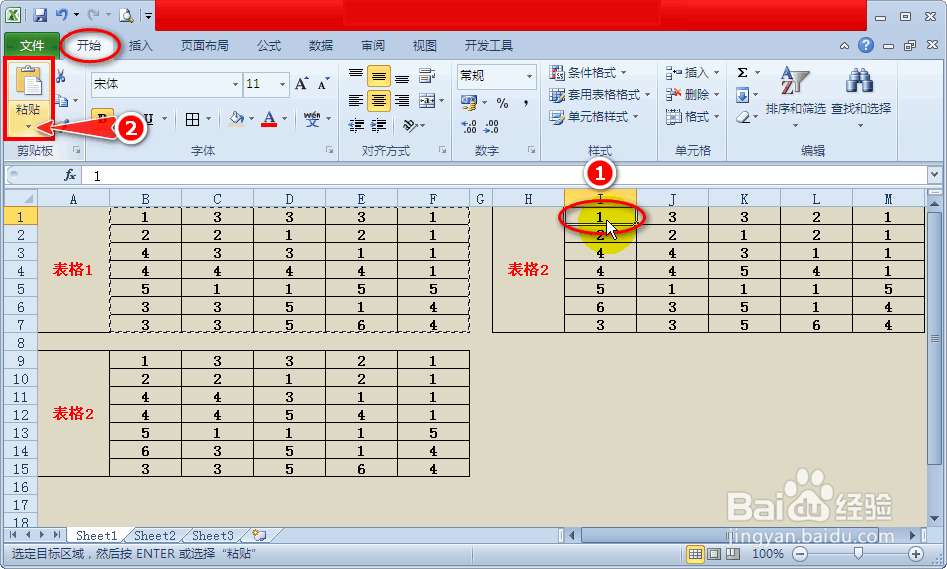
Task: Click the text Orientation ab icon
Action: click(410, 125)
